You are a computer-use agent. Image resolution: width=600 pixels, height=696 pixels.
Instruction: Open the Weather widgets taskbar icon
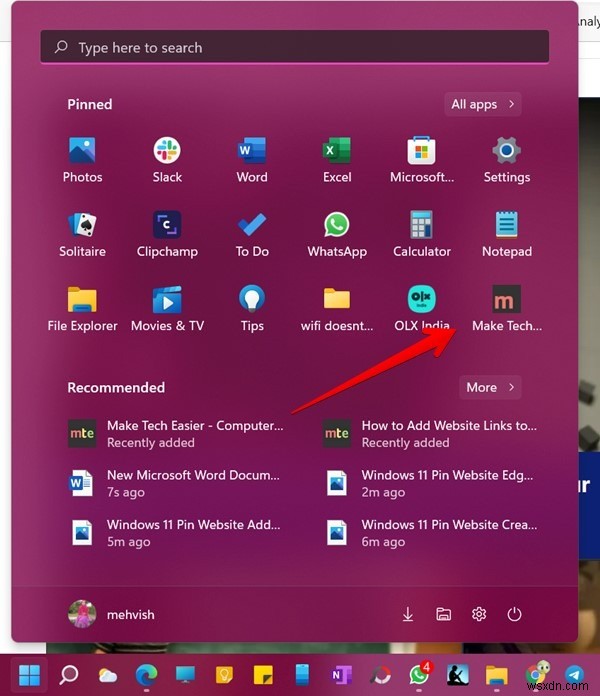click(x=107, y=675)
